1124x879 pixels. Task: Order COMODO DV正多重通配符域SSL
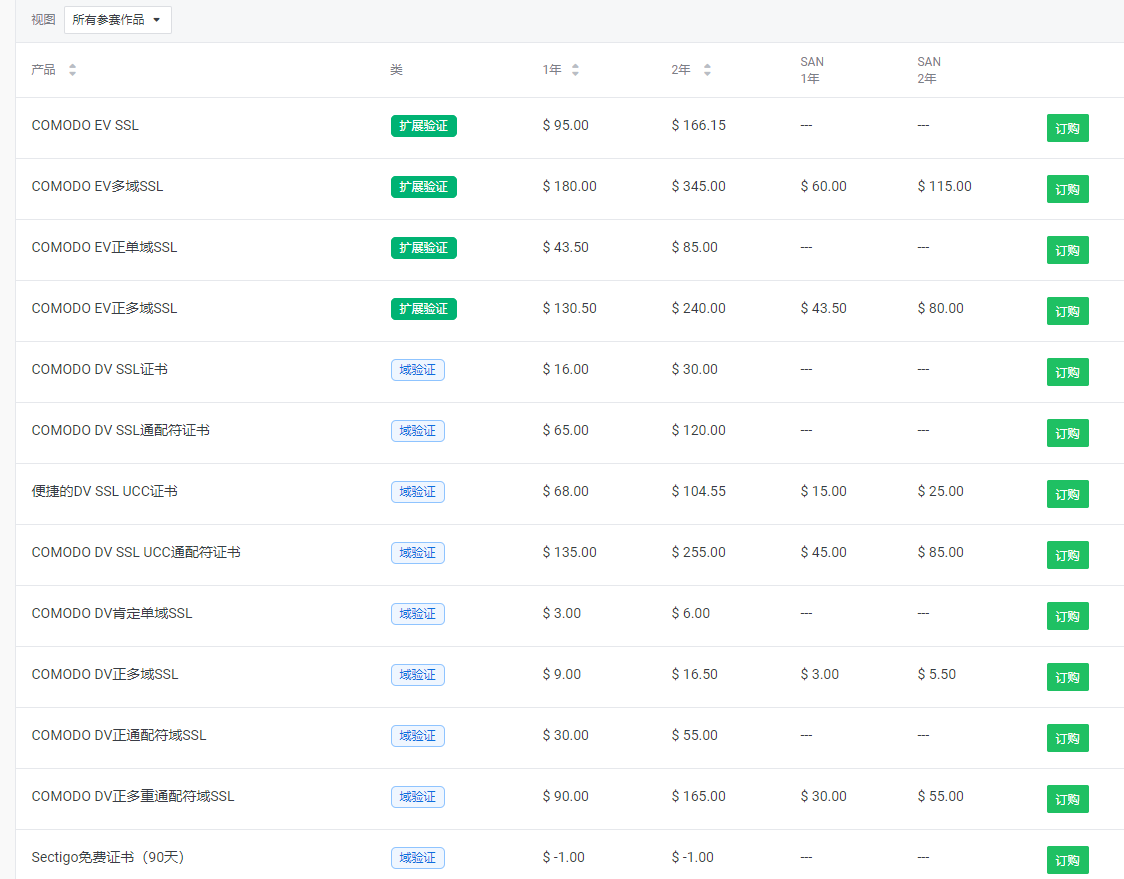[1067, 799]
